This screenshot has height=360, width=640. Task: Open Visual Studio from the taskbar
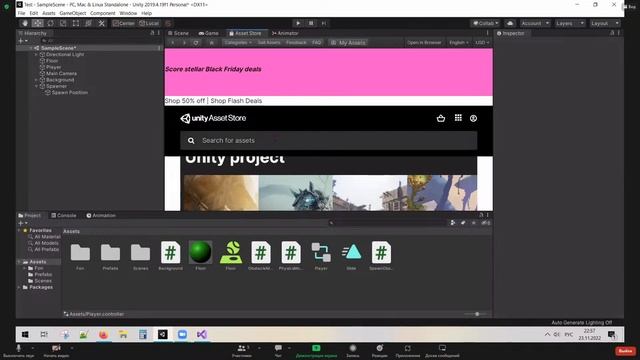(202, 335)
